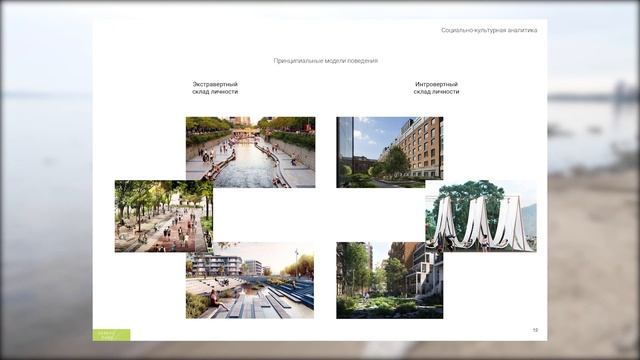Click the canal promenade photo with people
Screen dimensions: 640x360
250,152
